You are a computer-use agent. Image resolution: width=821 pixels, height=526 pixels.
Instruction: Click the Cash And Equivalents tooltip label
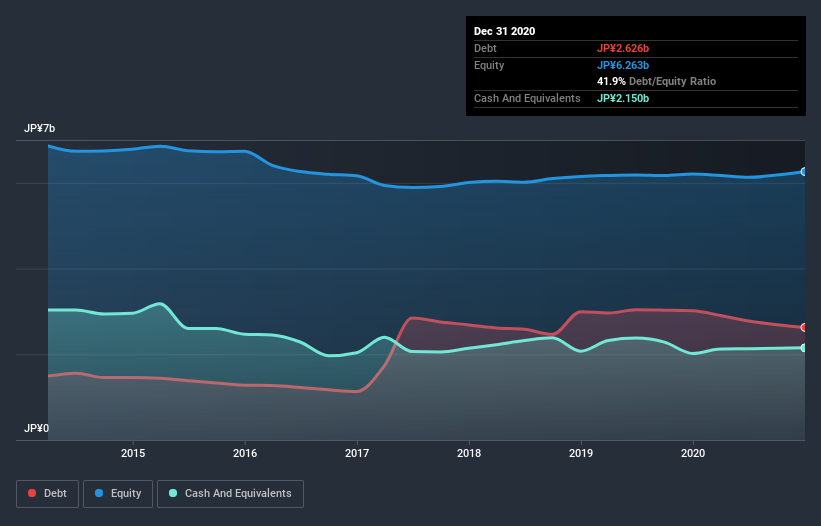click(x=527, y=98)
